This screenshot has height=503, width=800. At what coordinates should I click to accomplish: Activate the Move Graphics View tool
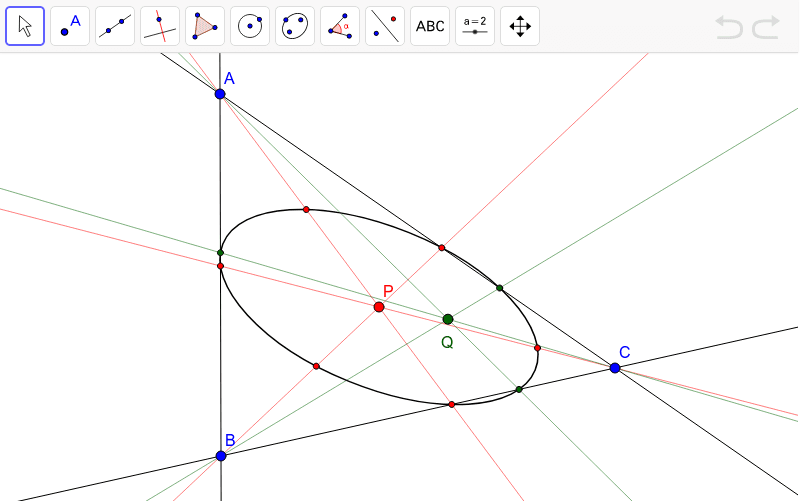tap(520, 26)
